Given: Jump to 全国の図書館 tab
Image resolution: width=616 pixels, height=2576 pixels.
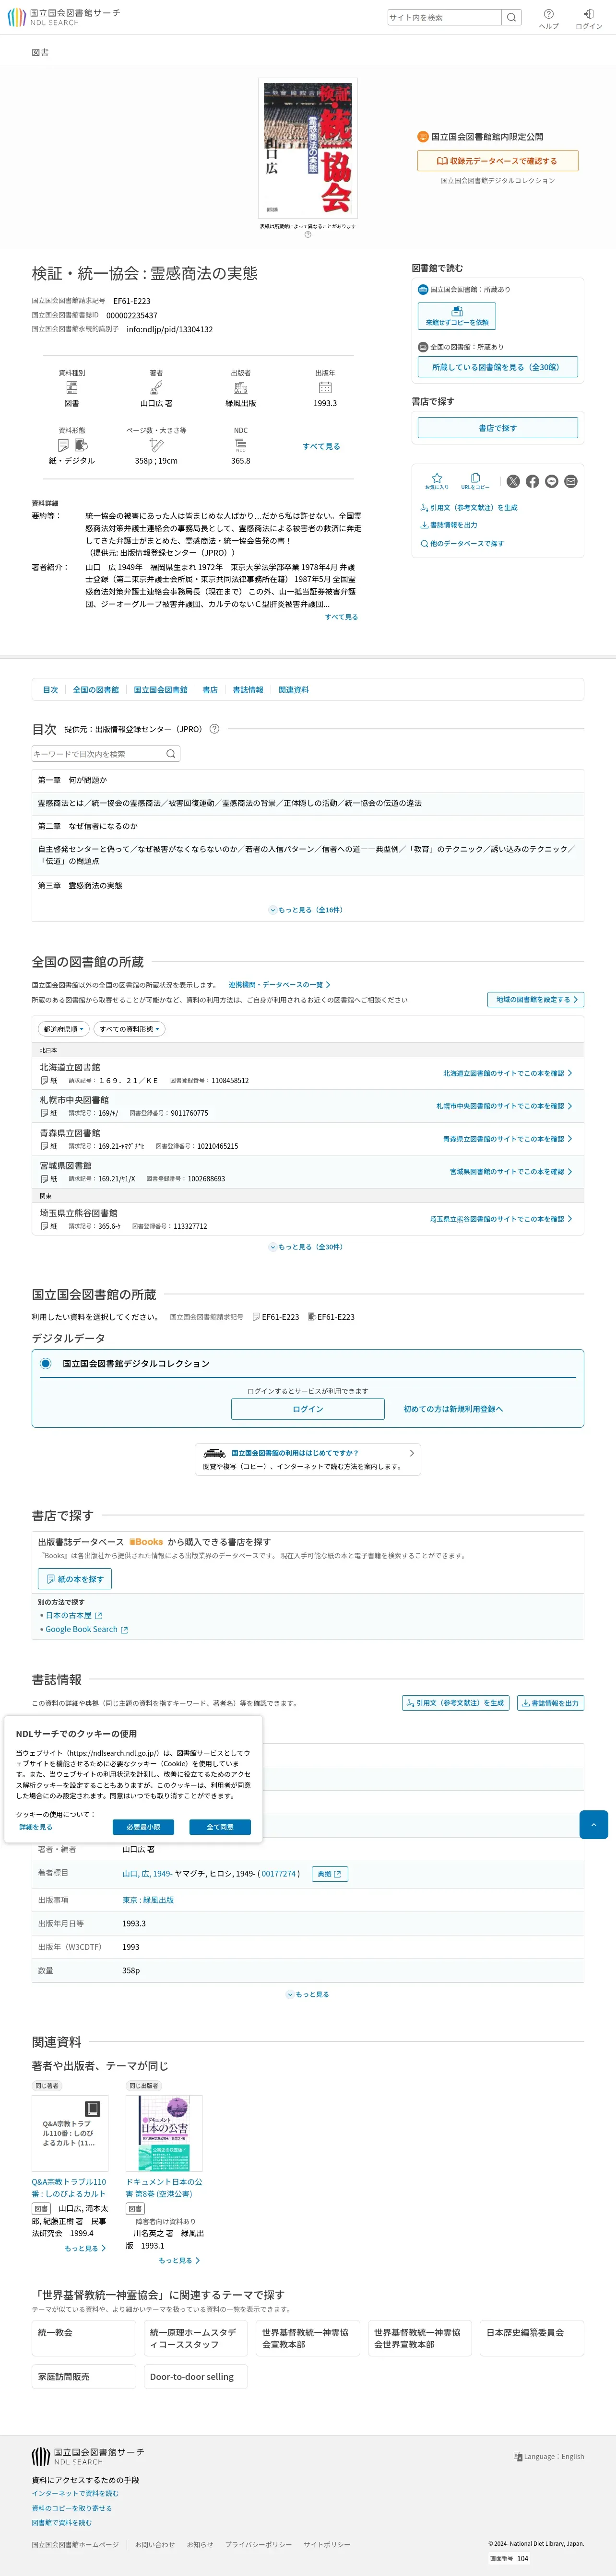Looking at the screenshot, I should tap(96, 690).
